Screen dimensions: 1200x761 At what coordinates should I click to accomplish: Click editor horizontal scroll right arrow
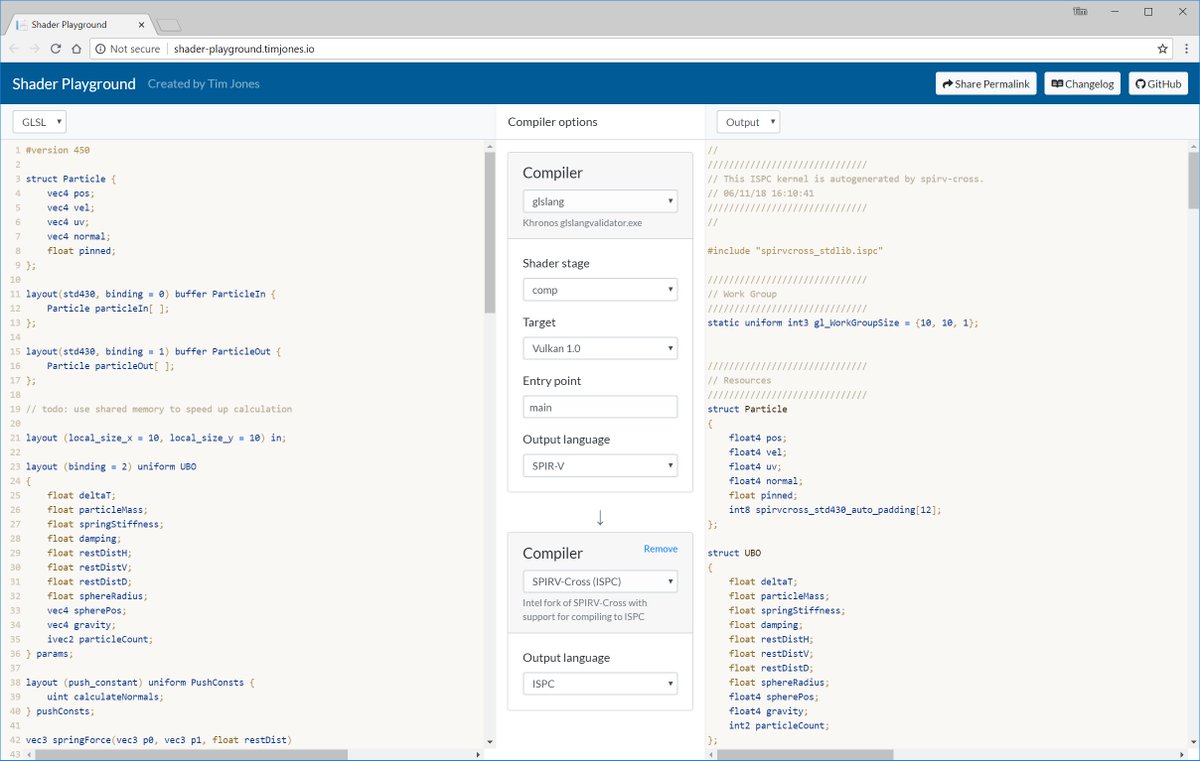point(478,755)
